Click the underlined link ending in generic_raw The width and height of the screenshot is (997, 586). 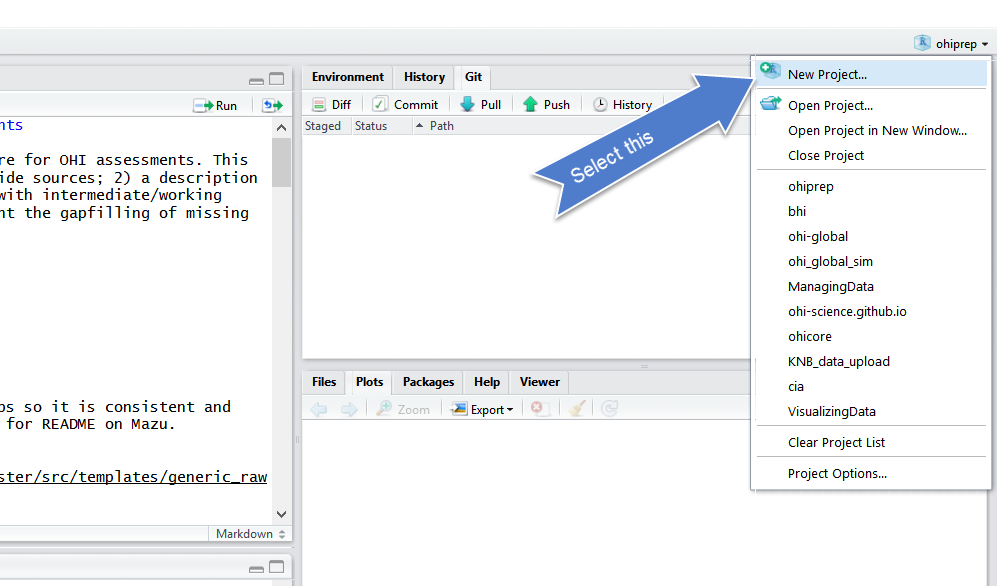tap(134, 477)
